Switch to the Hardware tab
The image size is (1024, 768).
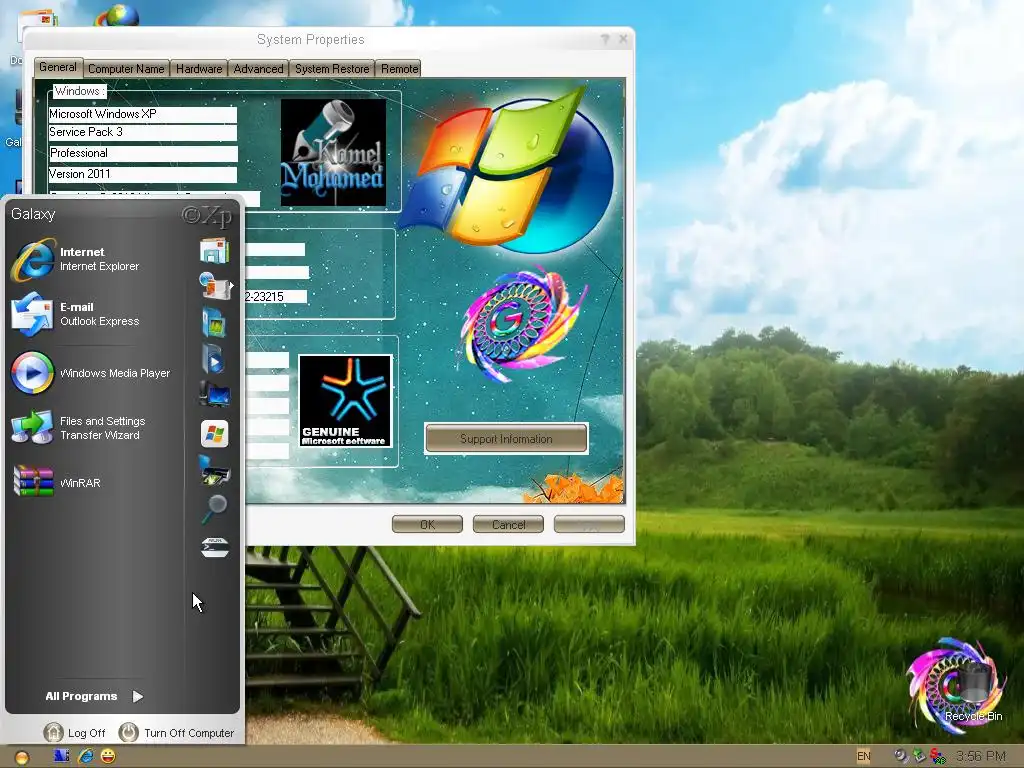pyautogui.click(x=199, y=69)
